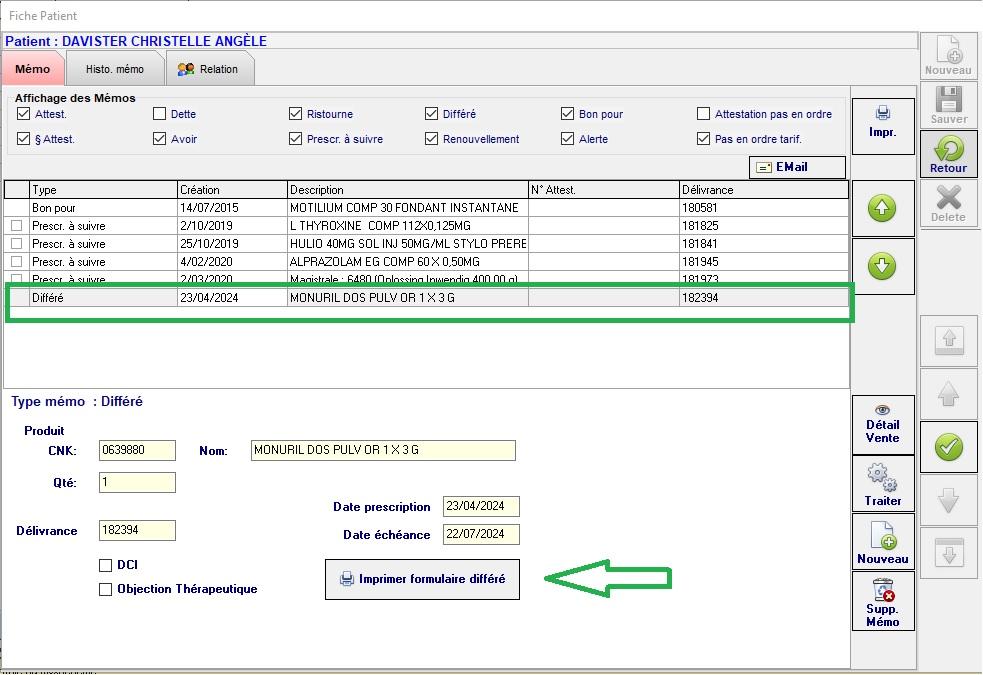Click the Traiter gears icon
This screenshot has width=983, height=675.
click(x=882, y=482)
